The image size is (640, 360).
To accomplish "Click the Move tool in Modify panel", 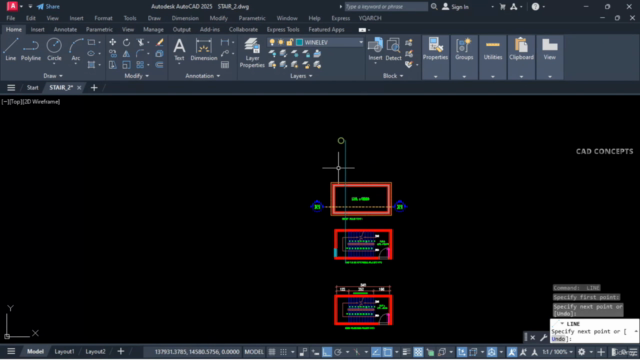I will 113,42.
